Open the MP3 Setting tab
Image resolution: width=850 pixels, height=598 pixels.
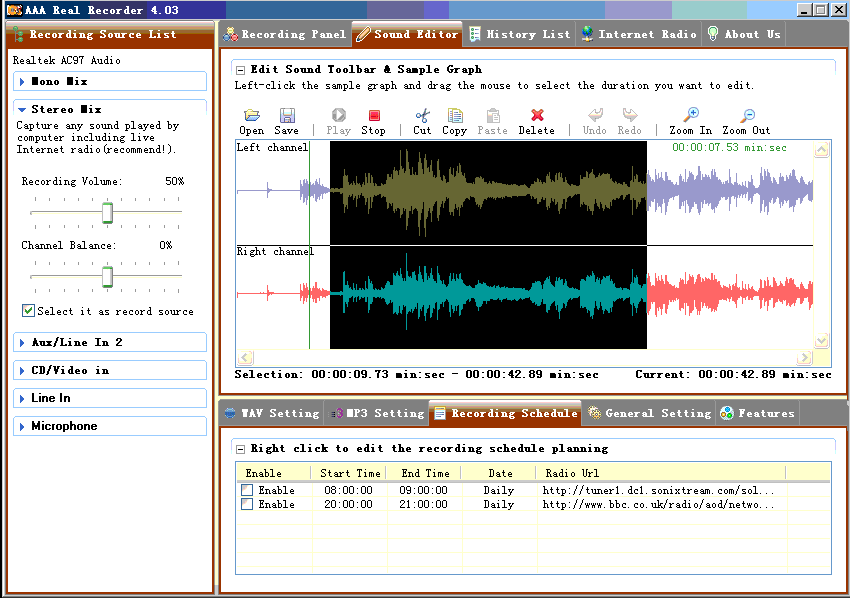click(x=380, y=412)
